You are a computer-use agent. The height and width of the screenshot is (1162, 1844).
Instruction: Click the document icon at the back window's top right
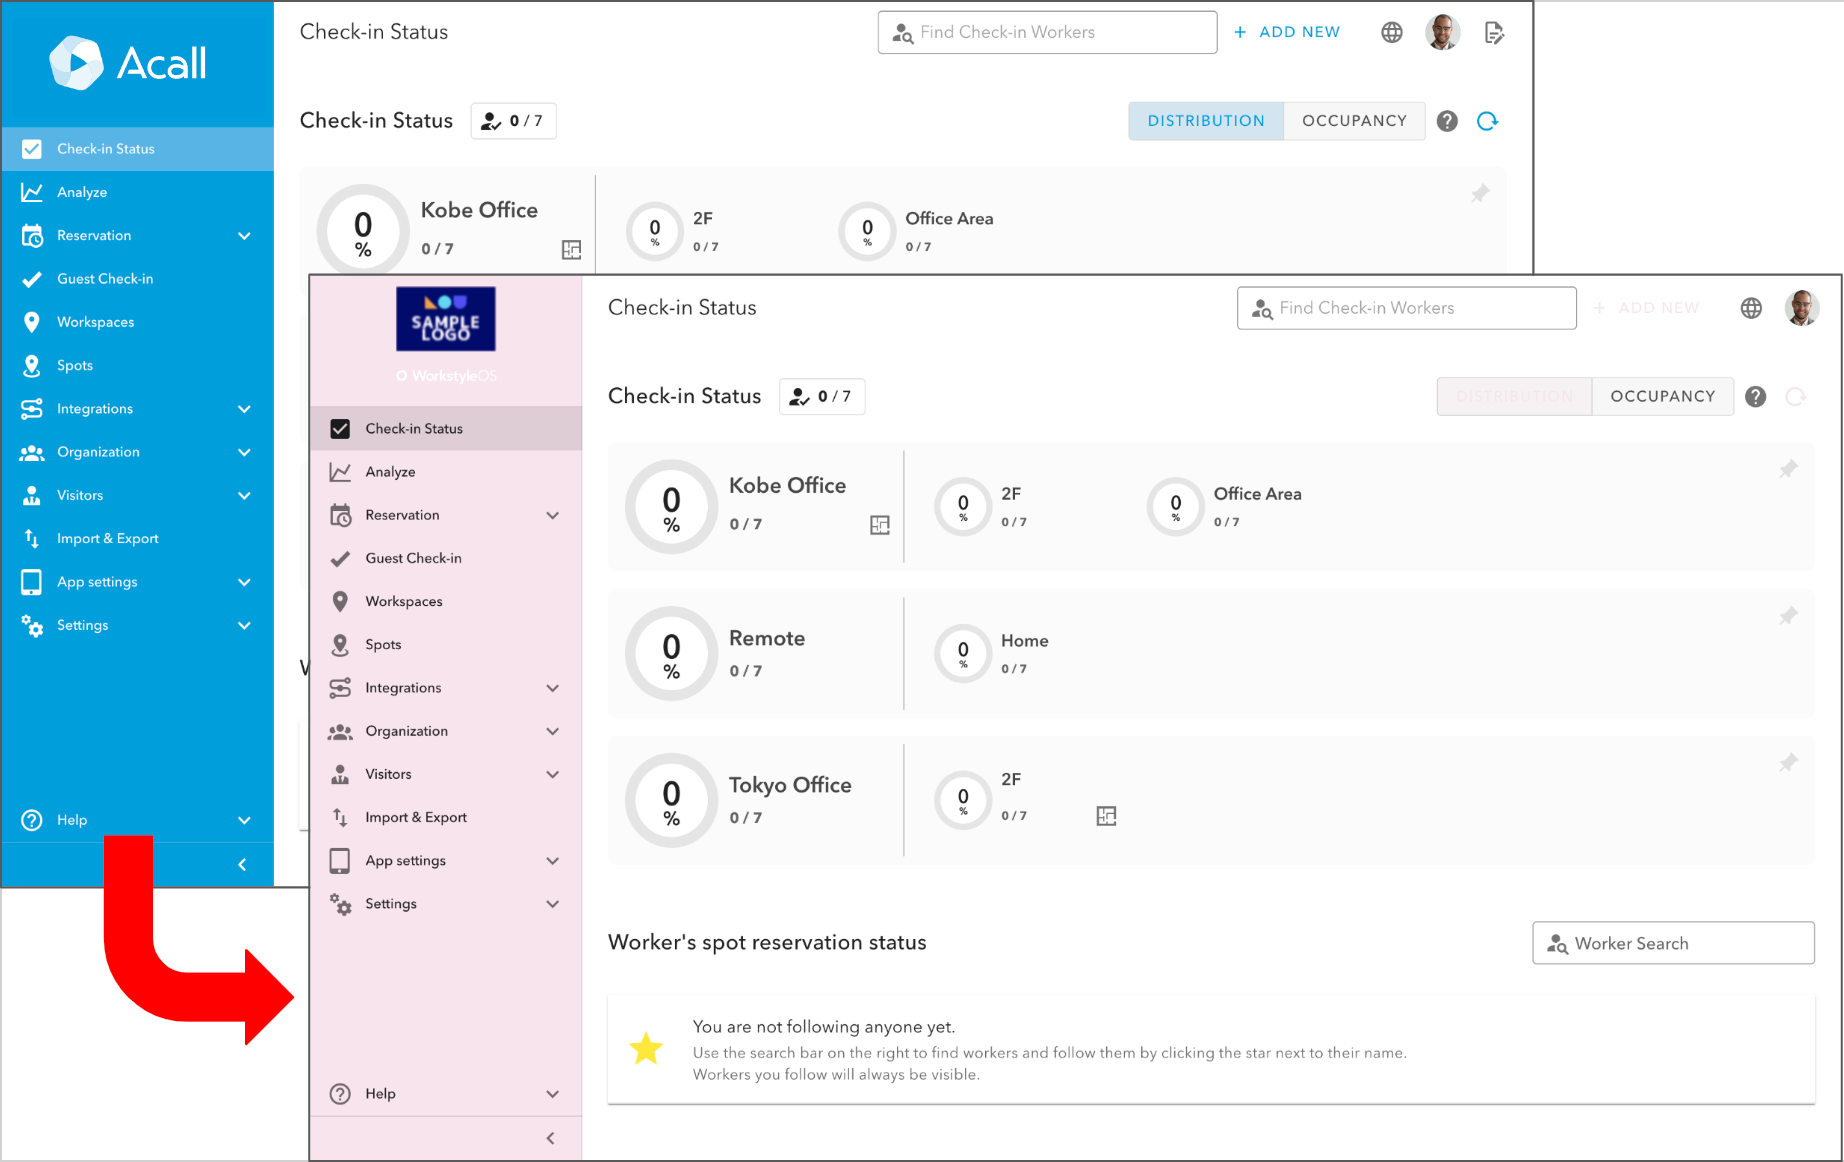click(x=1494, y=33)
